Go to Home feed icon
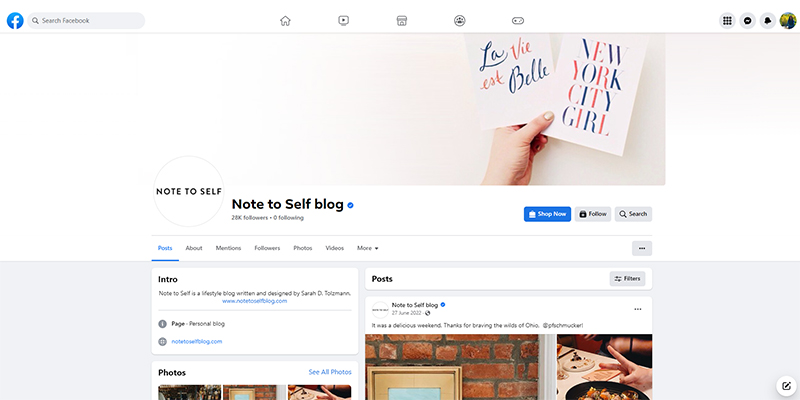The width and height of the screenshot is (800, 400). 285,21
